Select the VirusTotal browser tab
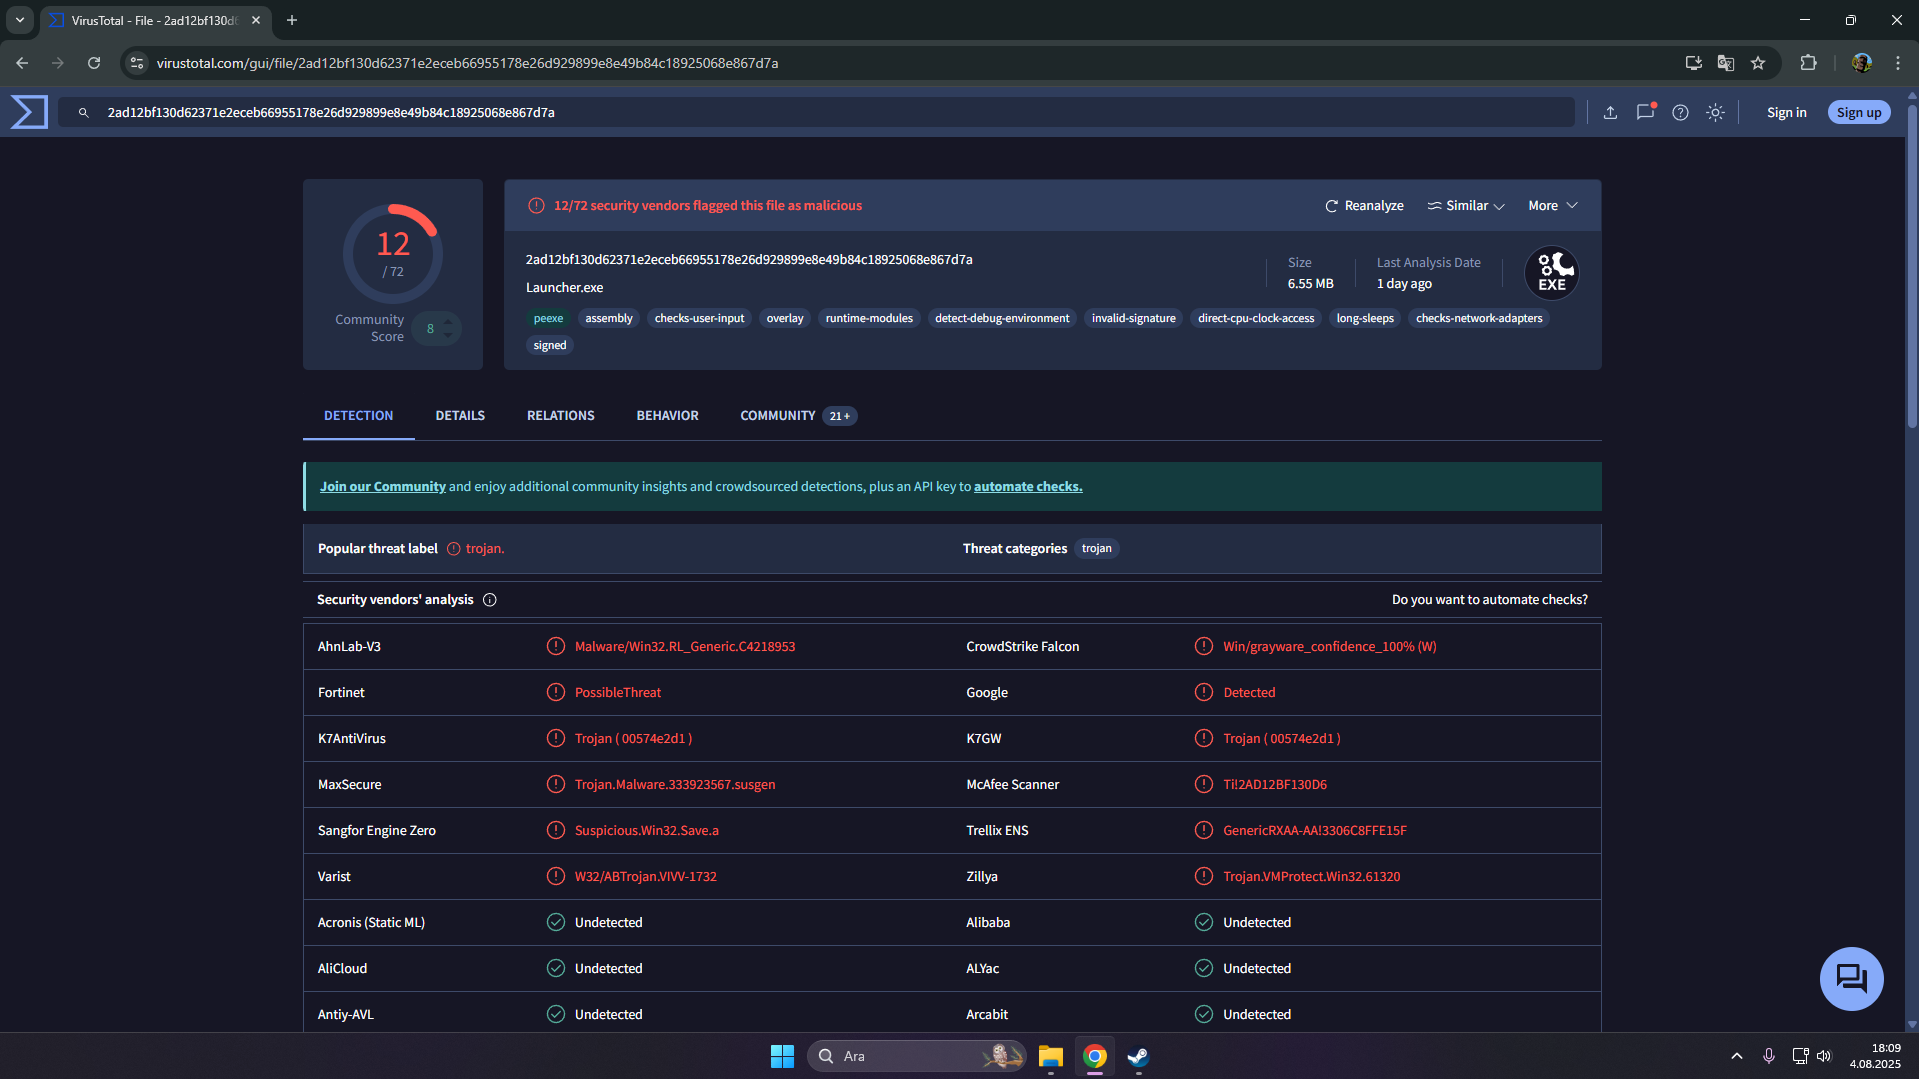 (x=155, y=20)
